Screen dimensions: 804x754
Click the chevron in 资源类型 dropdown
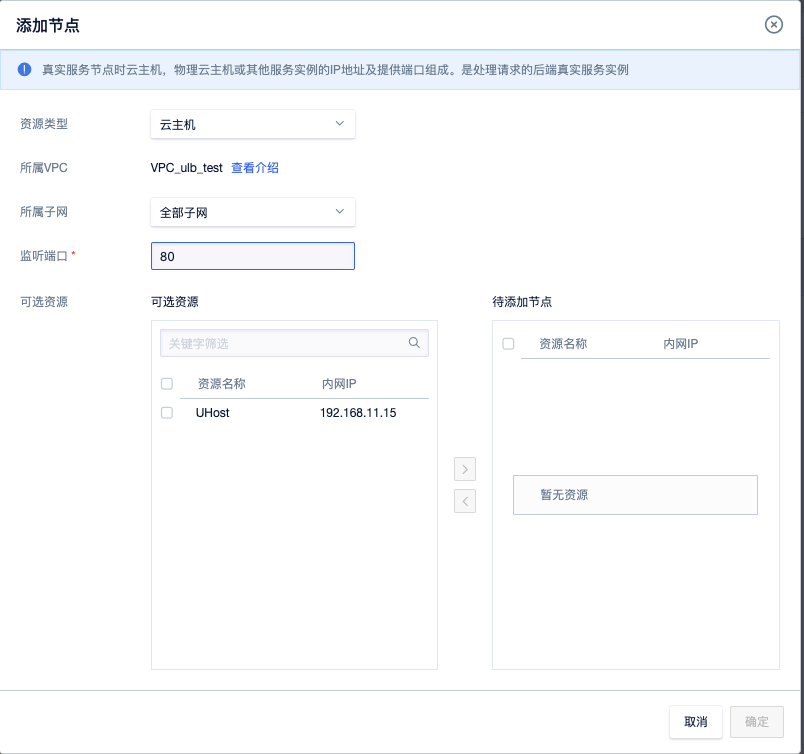[x=339, y=124]
